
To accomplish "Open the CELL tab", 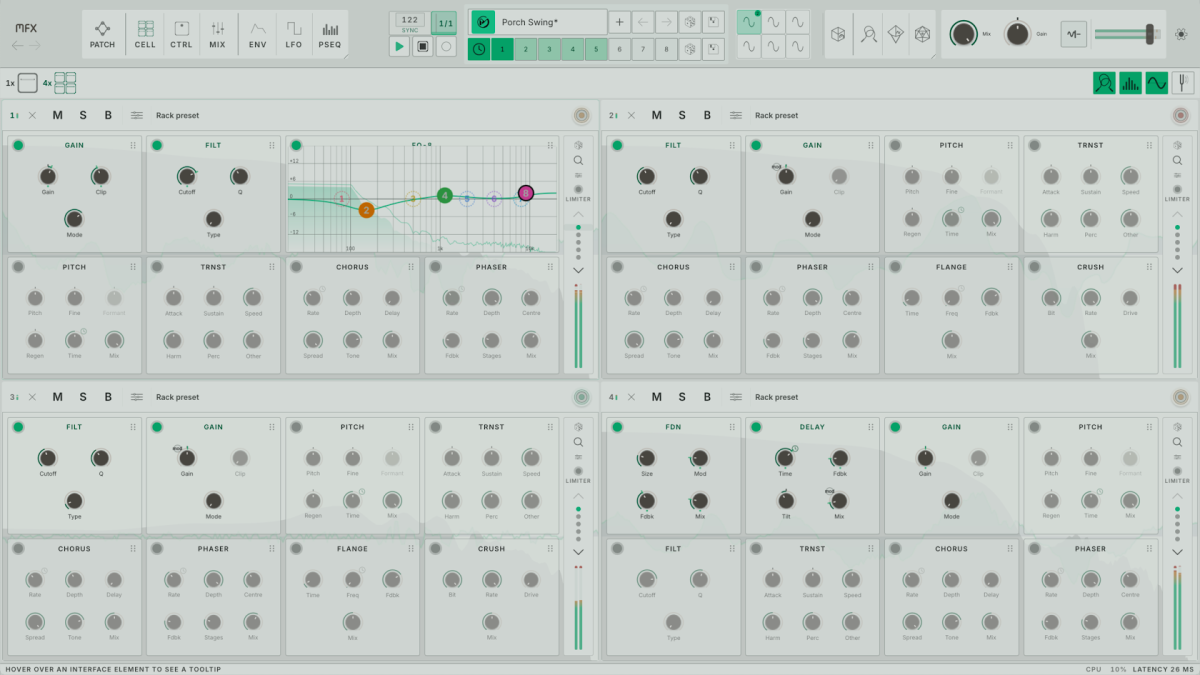I will (x=145, y=34).
